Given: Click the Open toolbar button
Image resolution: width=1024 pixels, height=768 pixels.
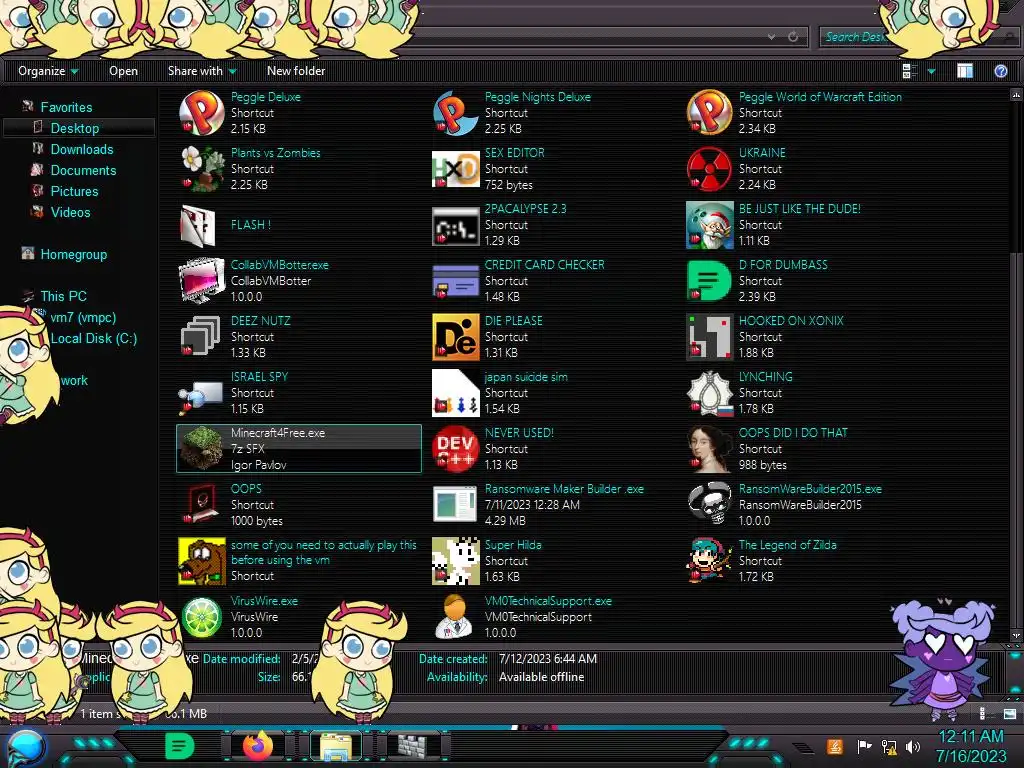Looking at the screenshot, I should (123, 71).
